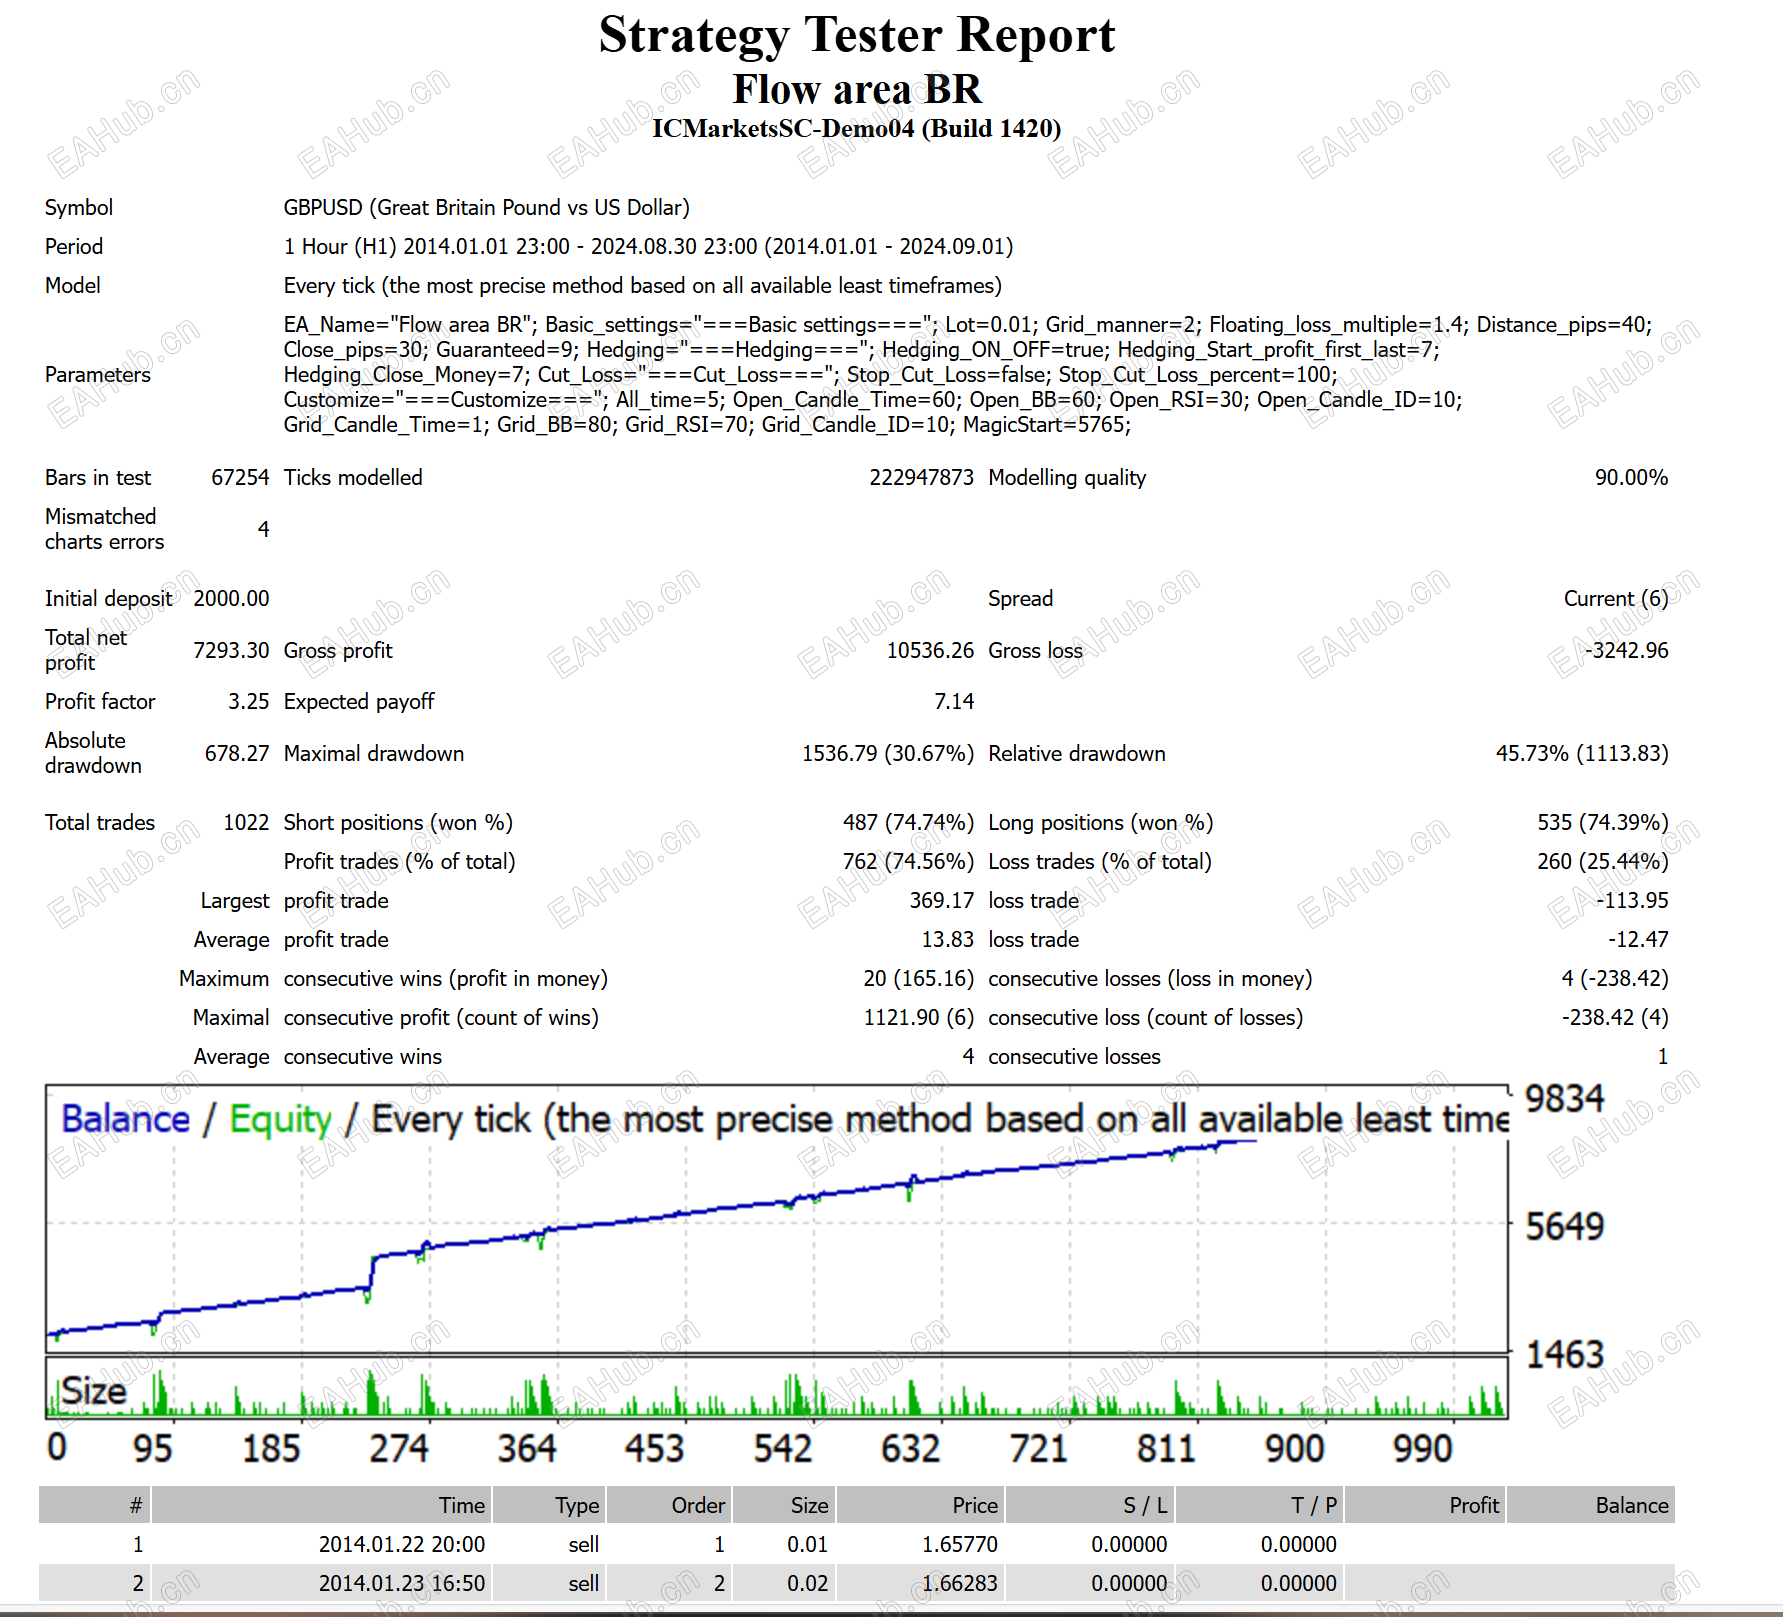Click size cell 0.02 in row 2

808,1583
